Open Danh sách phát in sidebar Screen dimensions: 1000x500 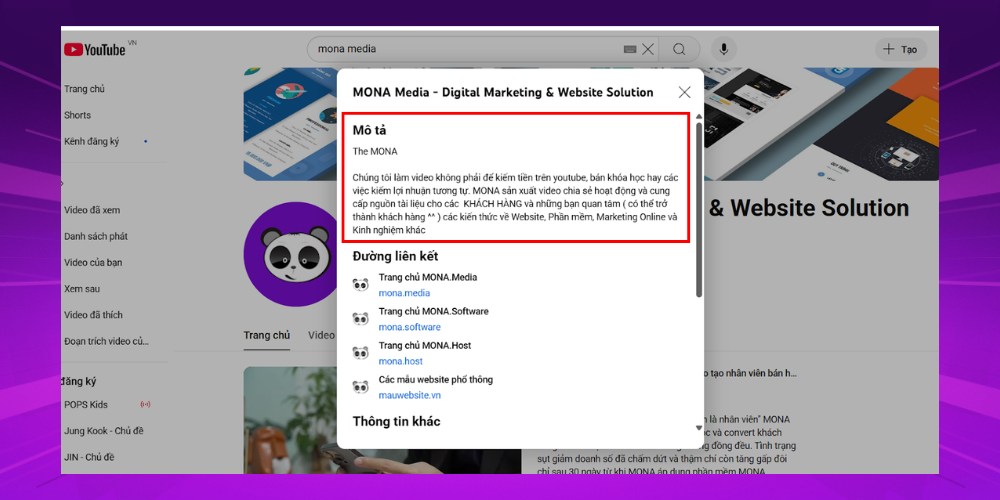[96, 236]
